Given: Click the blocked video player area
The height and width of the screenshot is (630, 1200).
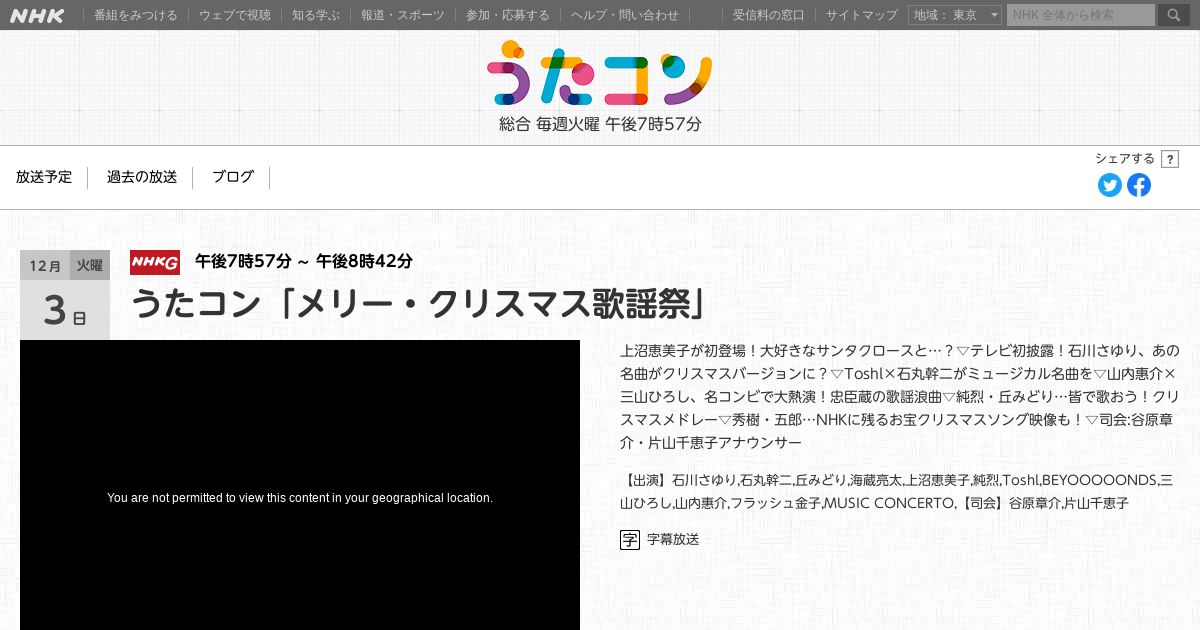Looking at the screenshot, I should click(300, 485).
